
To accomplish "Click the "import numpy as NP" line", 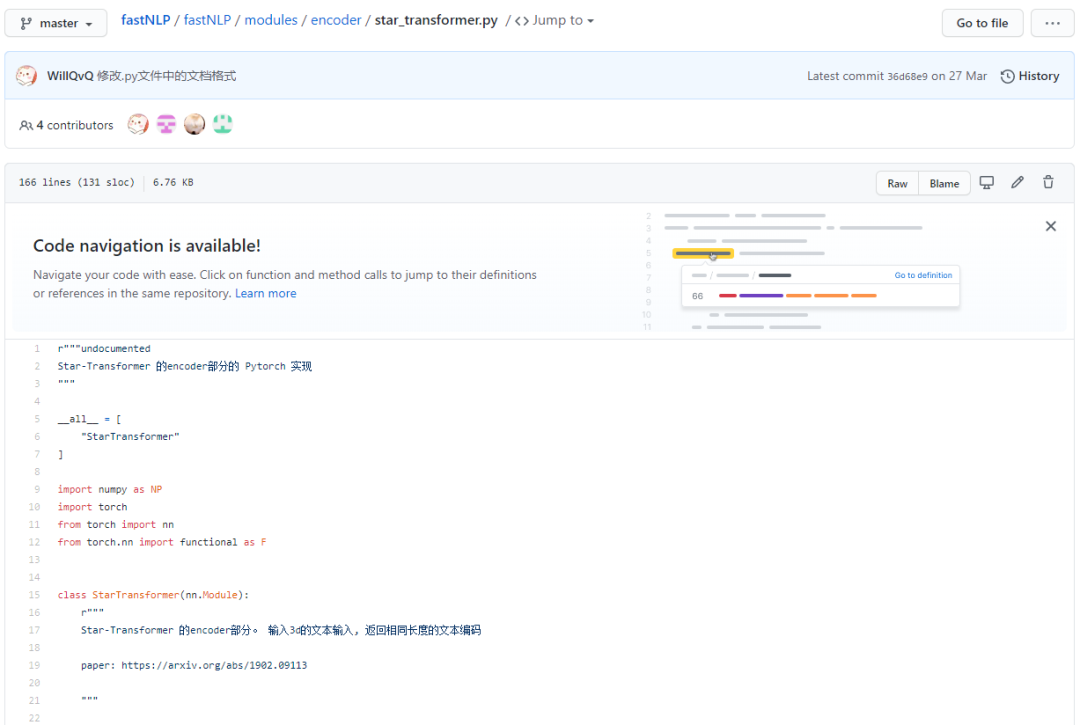I will (x=110, y=489).
